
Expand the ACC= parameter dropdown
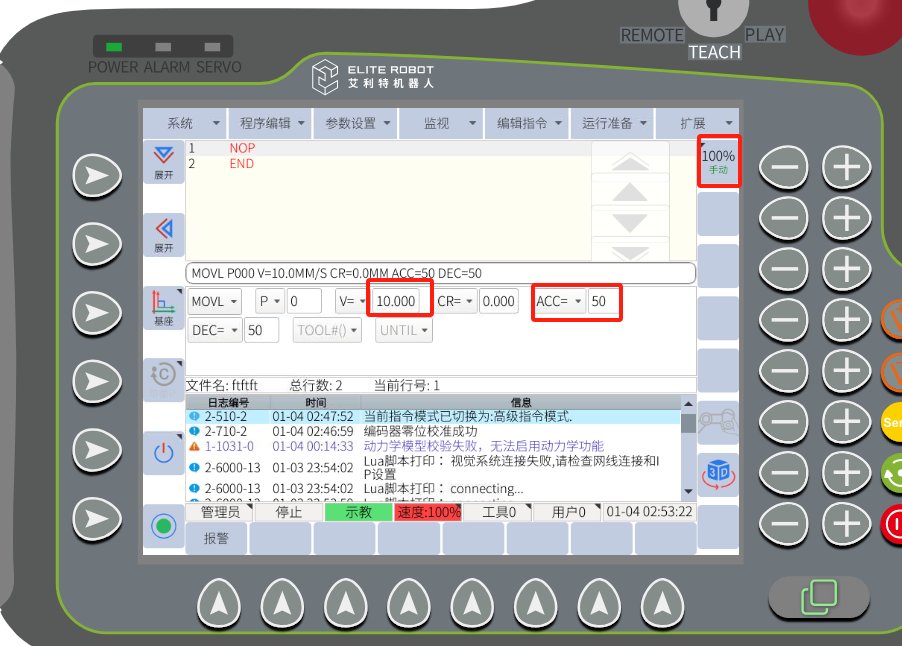point(559,301)
